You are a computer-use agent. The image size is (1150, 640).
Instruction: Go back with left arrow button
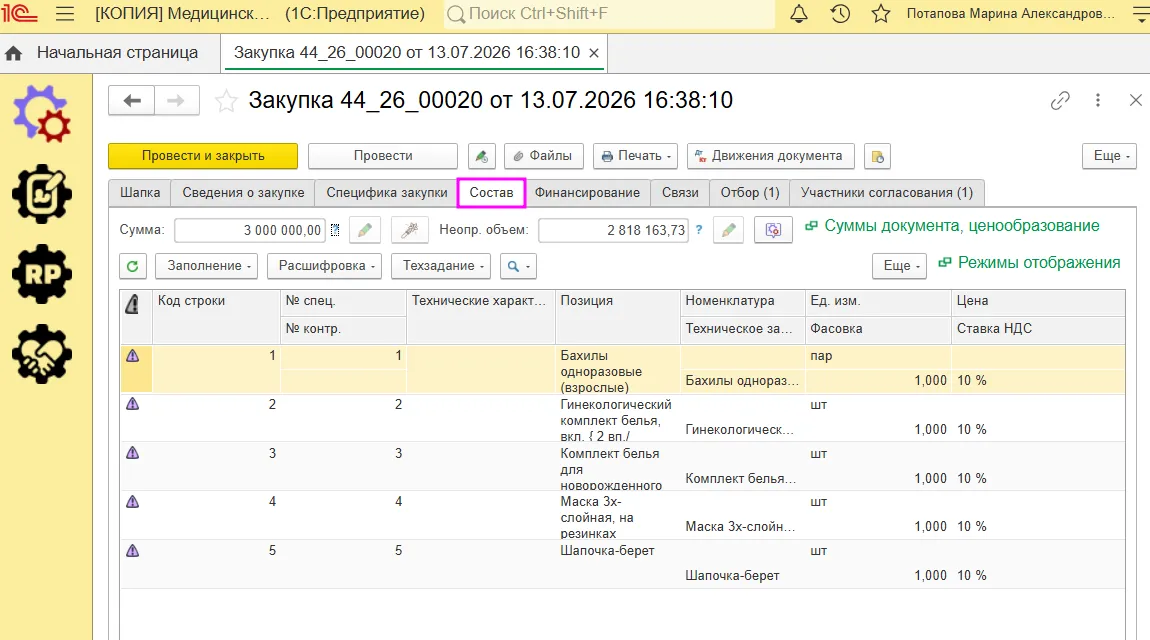point(132,100)
